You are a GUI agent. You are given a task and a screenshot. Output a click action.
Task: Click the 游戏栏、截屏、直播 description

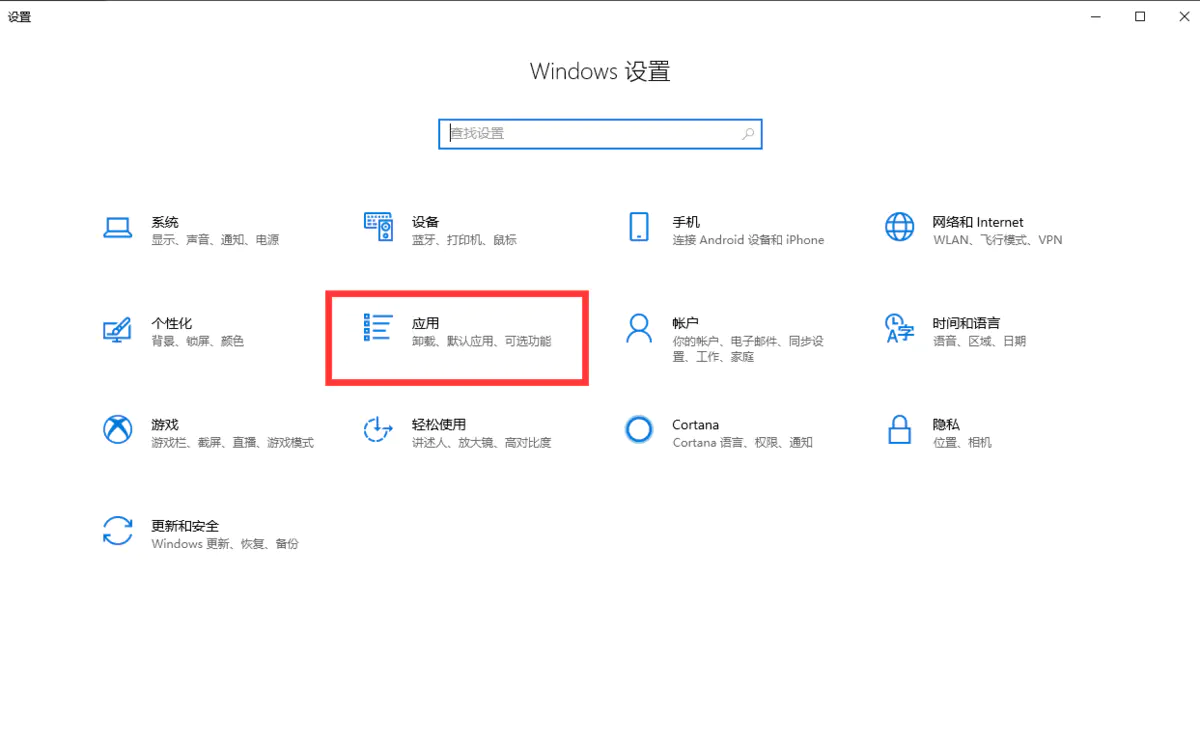pos(232,442)
